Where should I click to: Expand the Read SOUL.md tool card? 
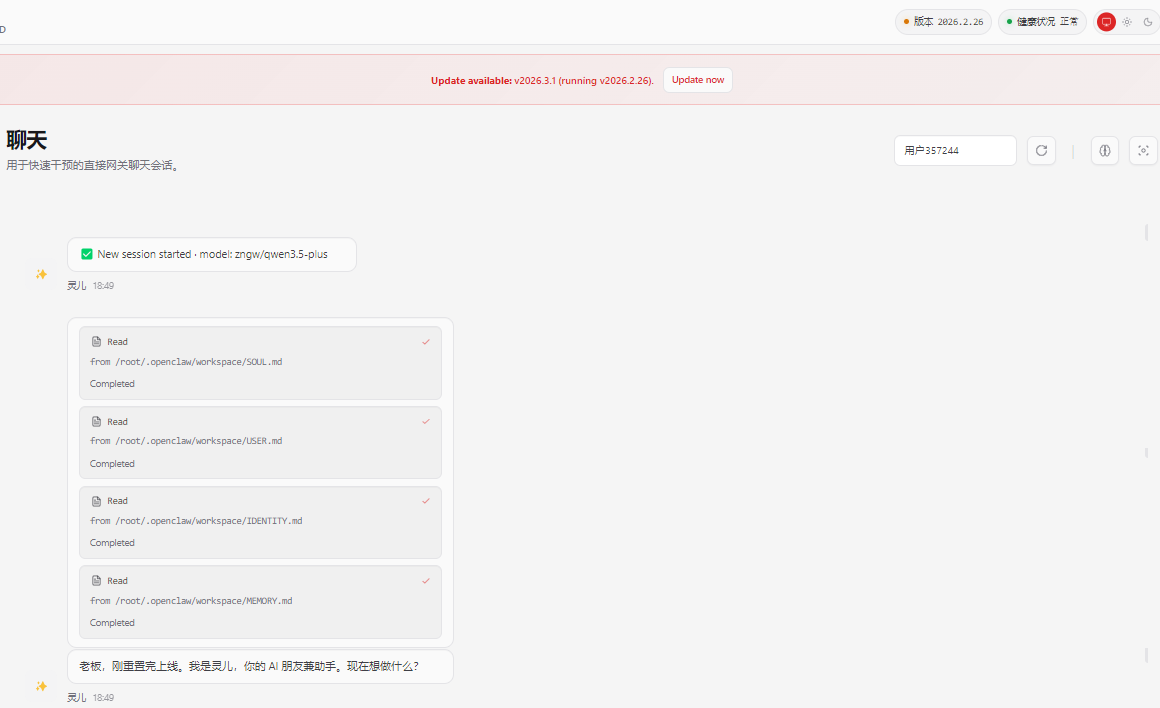coord(260,362)
